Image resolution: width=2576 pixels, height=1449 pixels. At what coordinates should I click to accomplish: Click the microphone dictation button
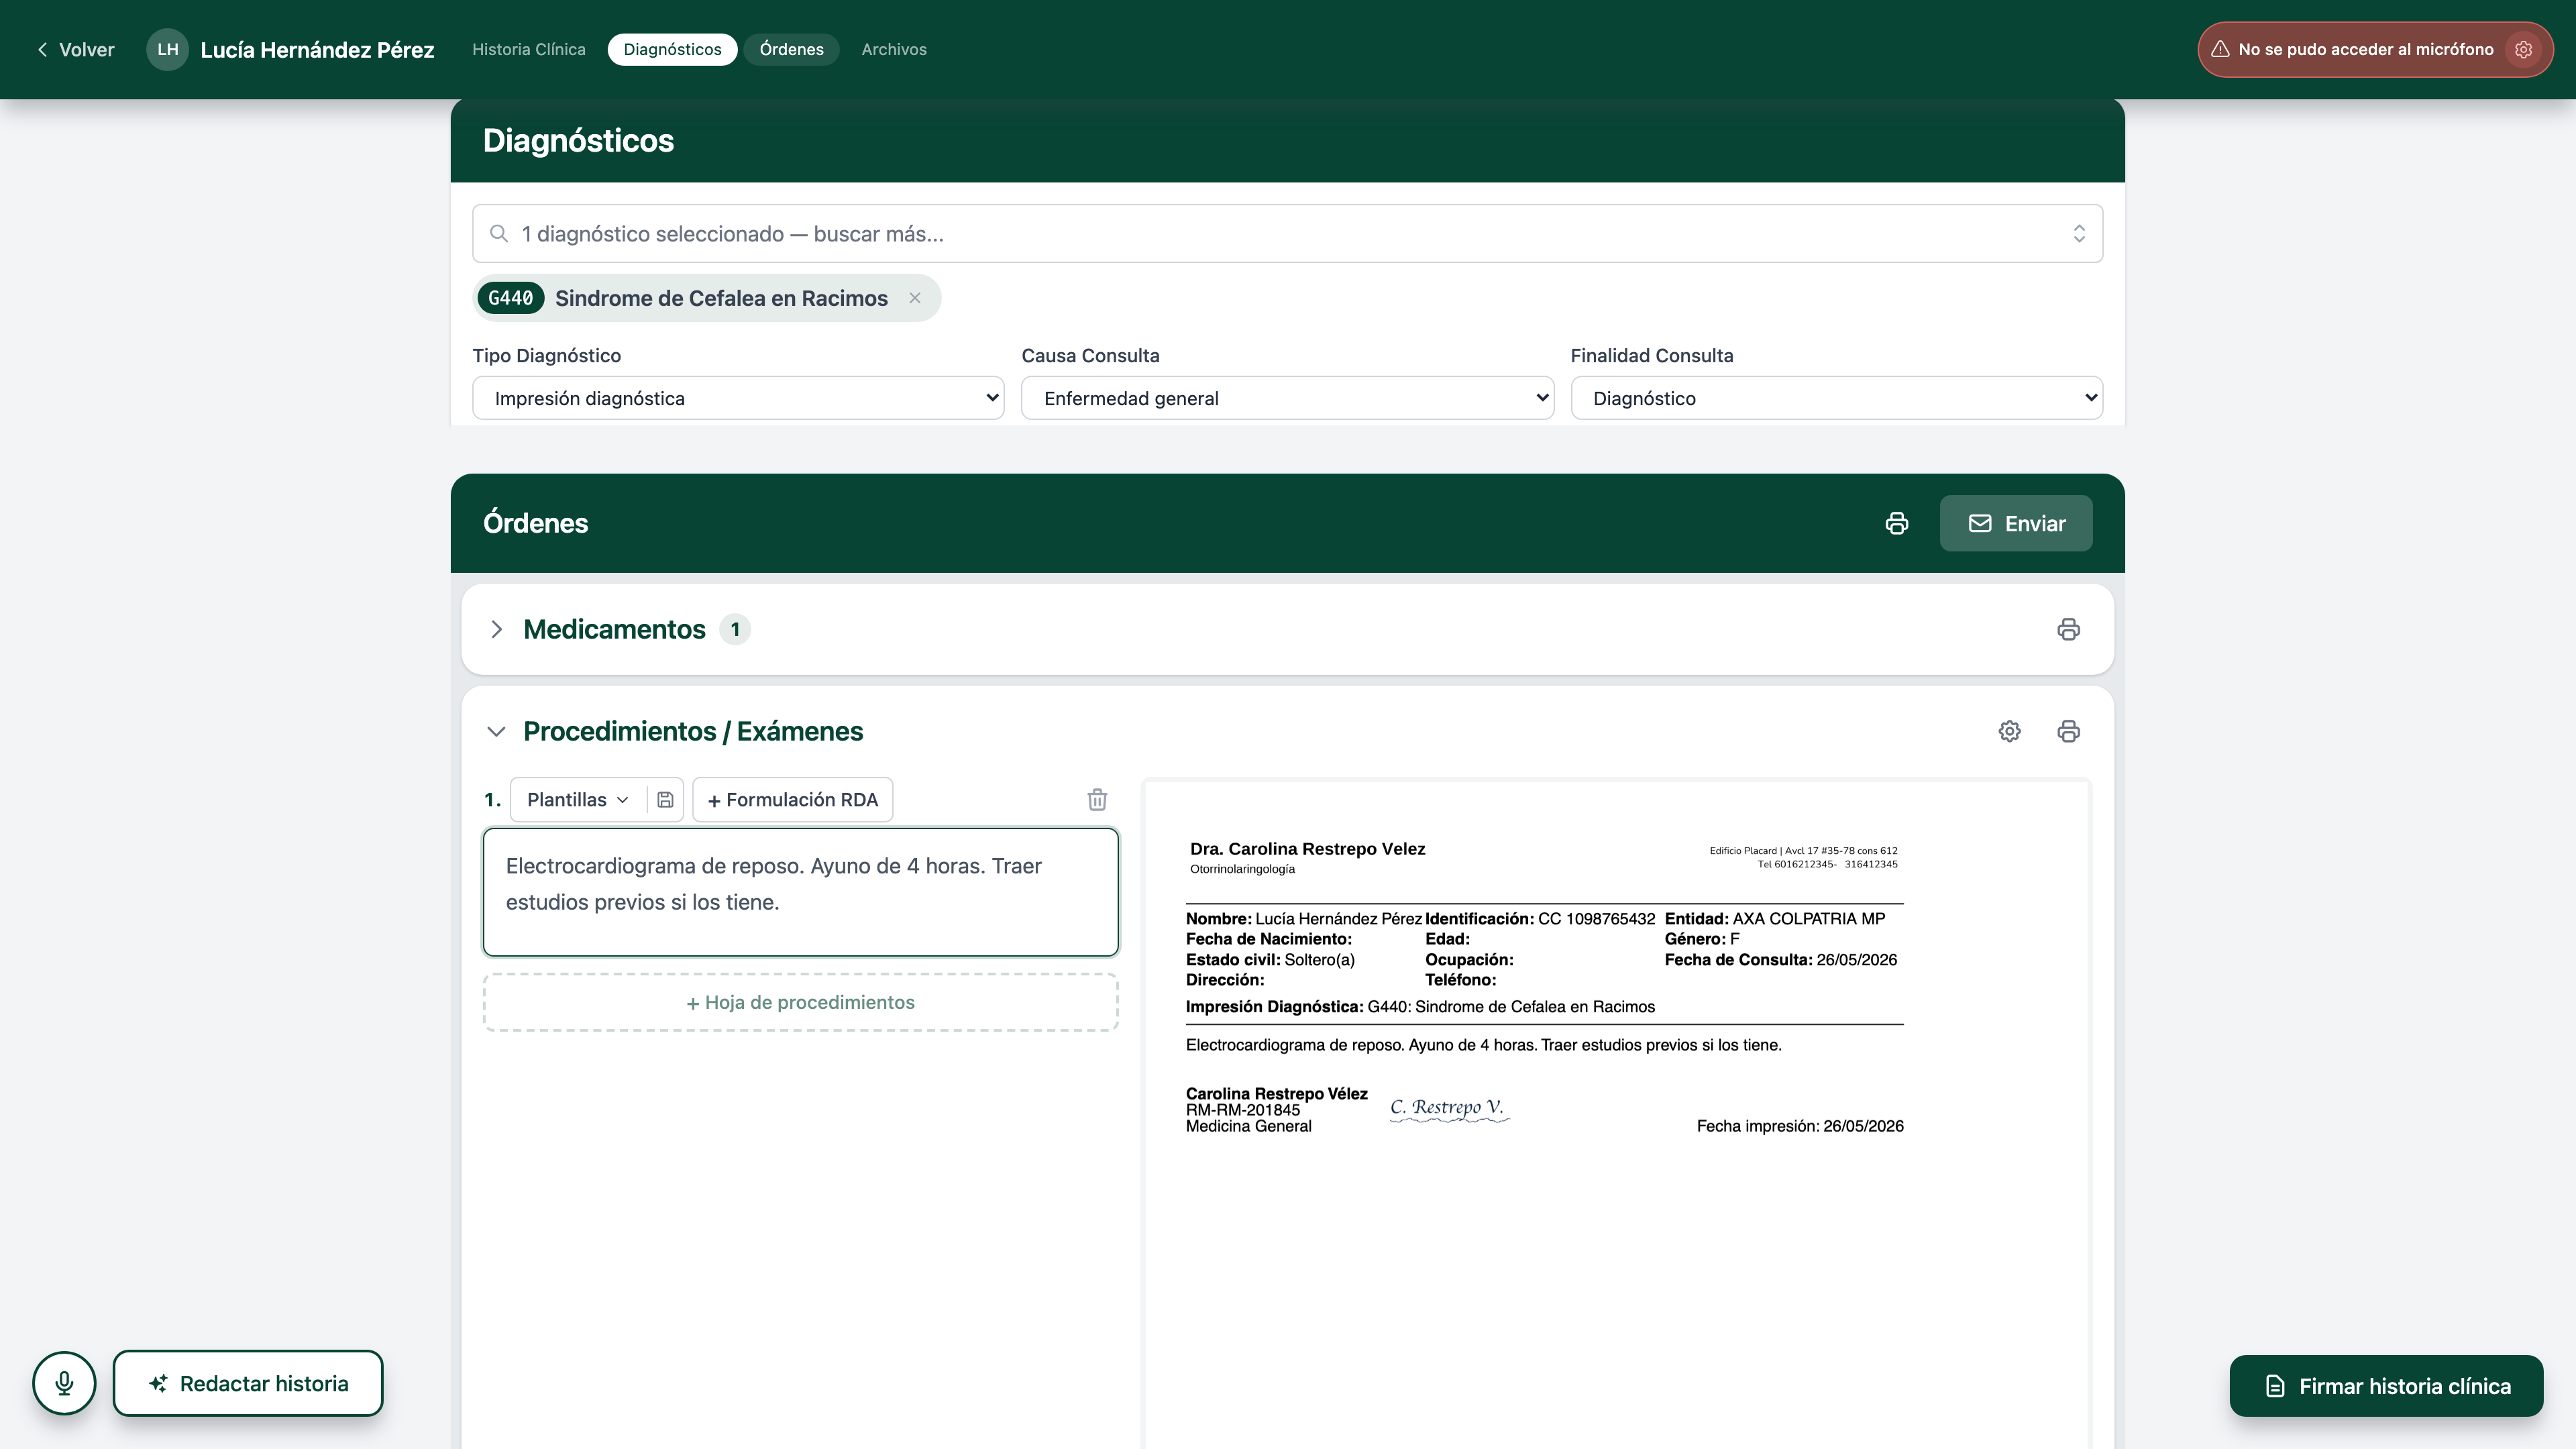64,1383
